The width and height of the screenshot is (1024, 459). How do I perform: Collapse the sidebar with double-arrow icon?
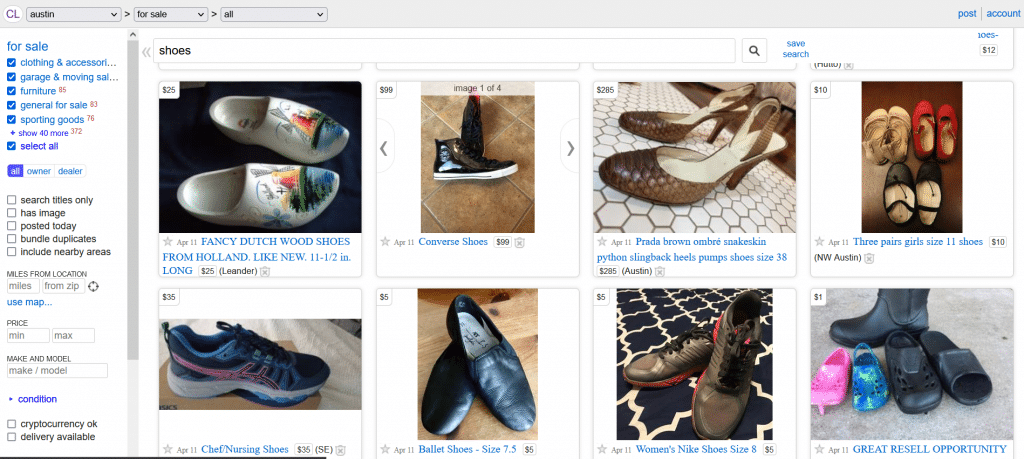[x=146, y=51]
